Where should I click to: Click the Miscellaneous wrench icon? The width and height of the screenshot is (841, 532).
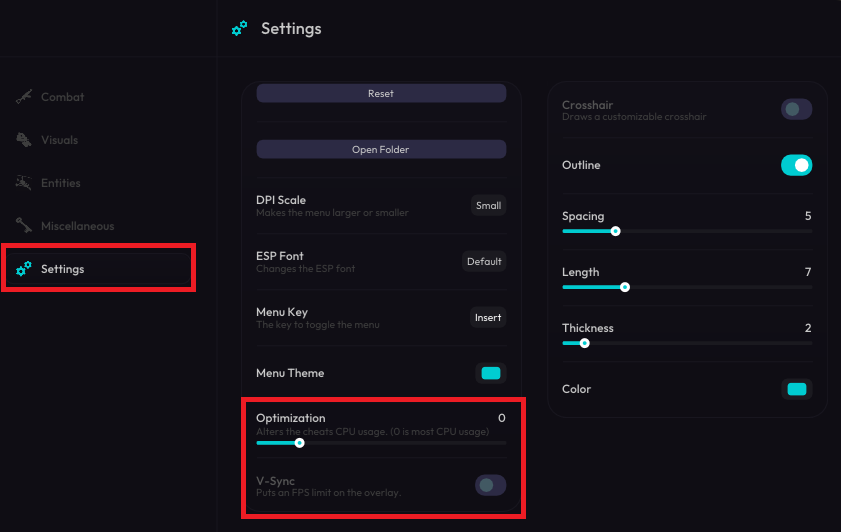coord(24,225)
